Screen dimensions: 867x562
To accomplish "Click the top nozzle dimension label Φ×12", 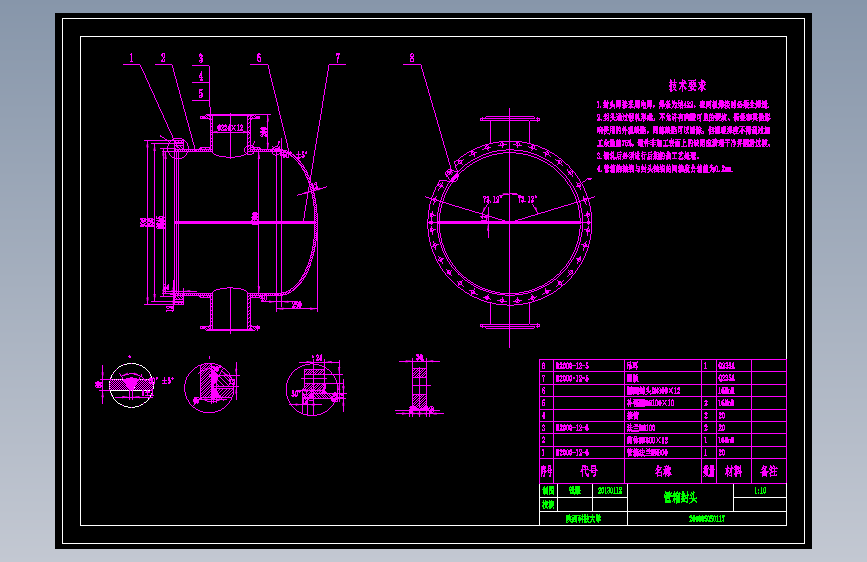I will click(230, 128).
